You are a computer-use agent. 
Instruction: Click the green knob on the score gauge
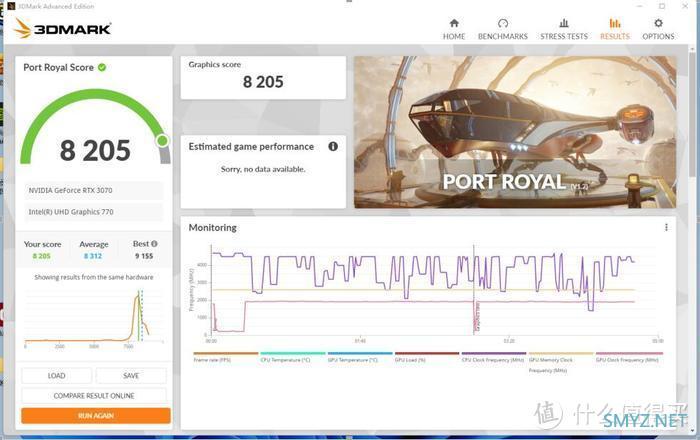click(162, 141)
